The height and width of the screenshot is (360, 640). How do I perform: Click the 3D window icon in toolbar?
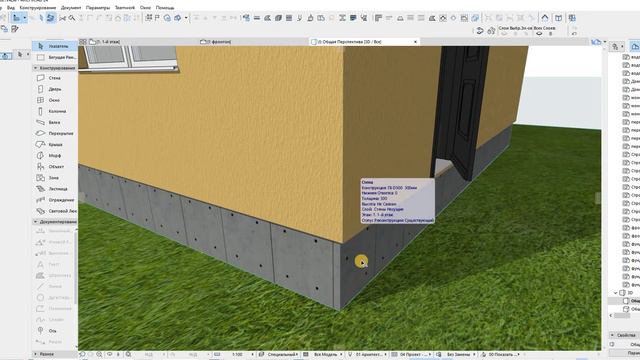click(178, 18)
